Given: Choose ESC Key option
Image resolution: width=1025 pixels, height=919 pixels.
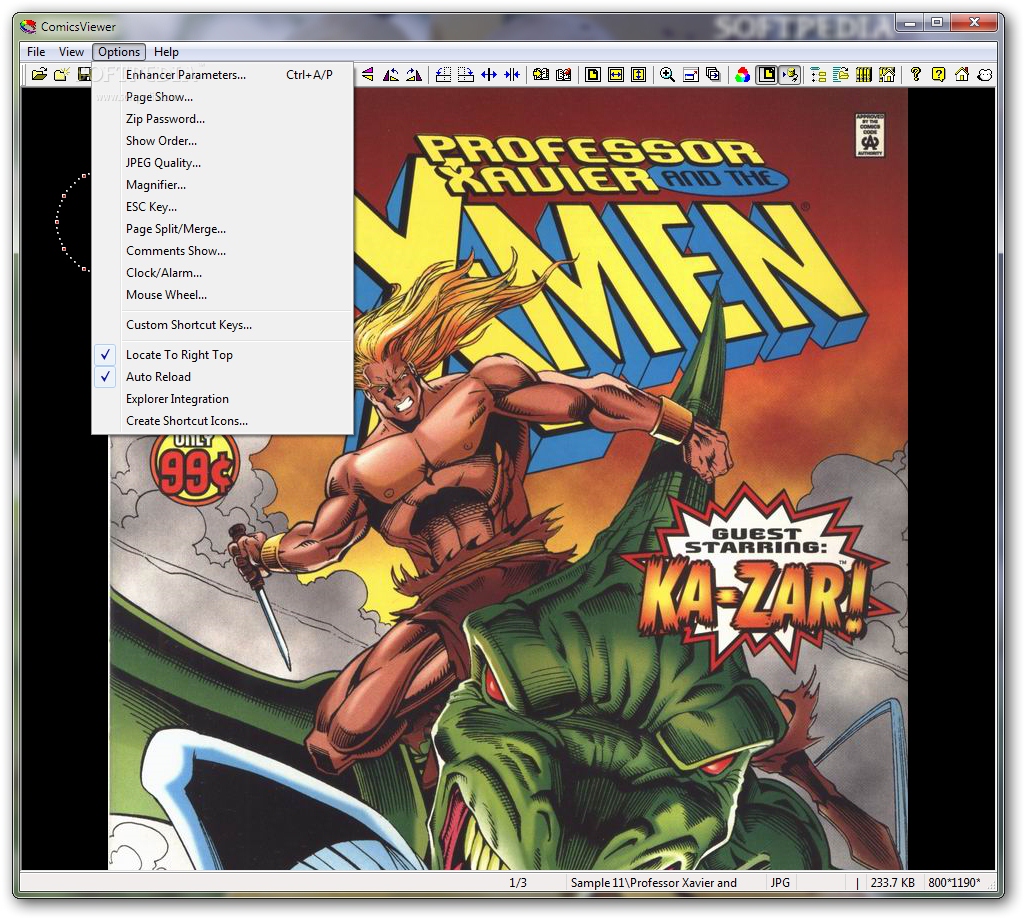Looking at the screenshot, I should point(222,207).
